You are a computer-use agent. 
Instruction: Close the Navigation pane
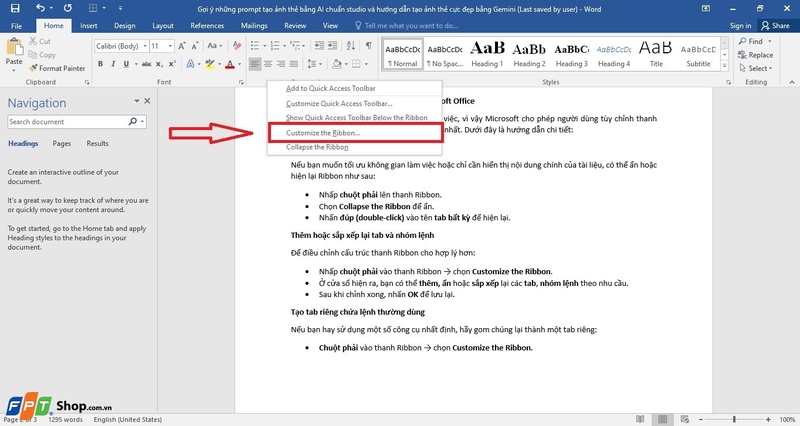(x=147, y=101)
